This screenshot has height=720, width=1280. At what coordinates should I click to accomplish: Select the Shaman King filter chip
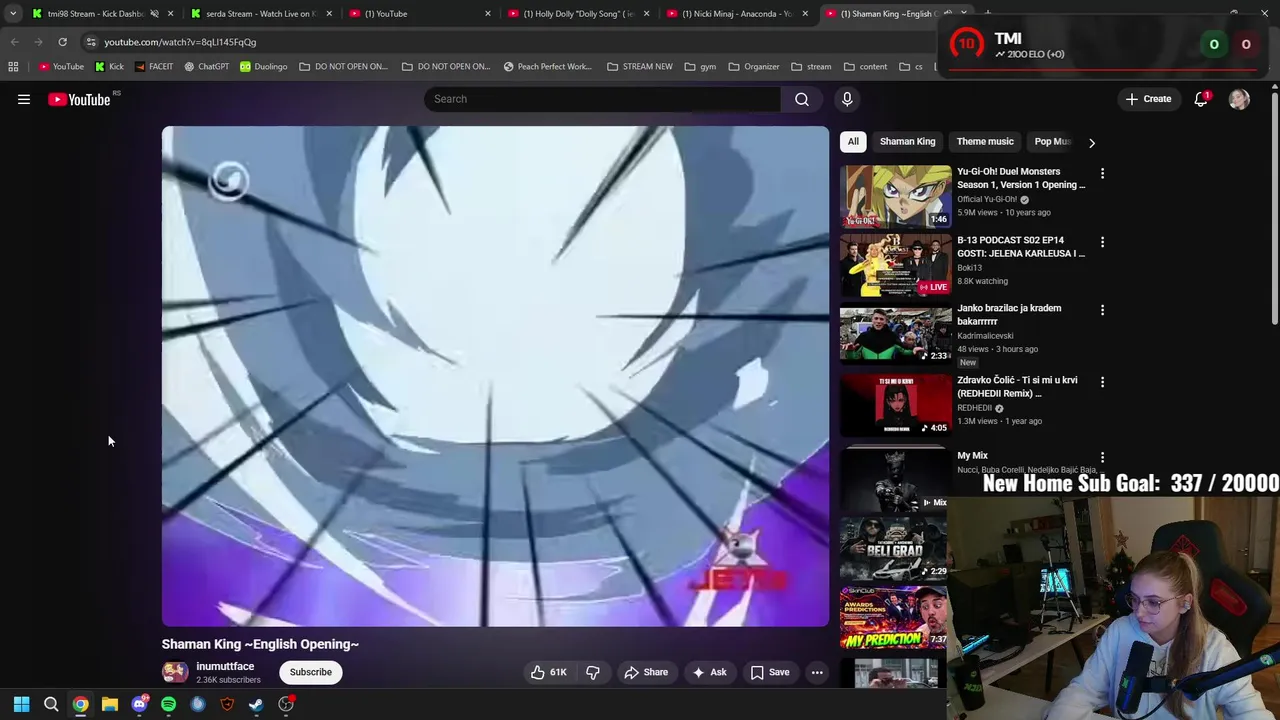click(x=907, y=142)
